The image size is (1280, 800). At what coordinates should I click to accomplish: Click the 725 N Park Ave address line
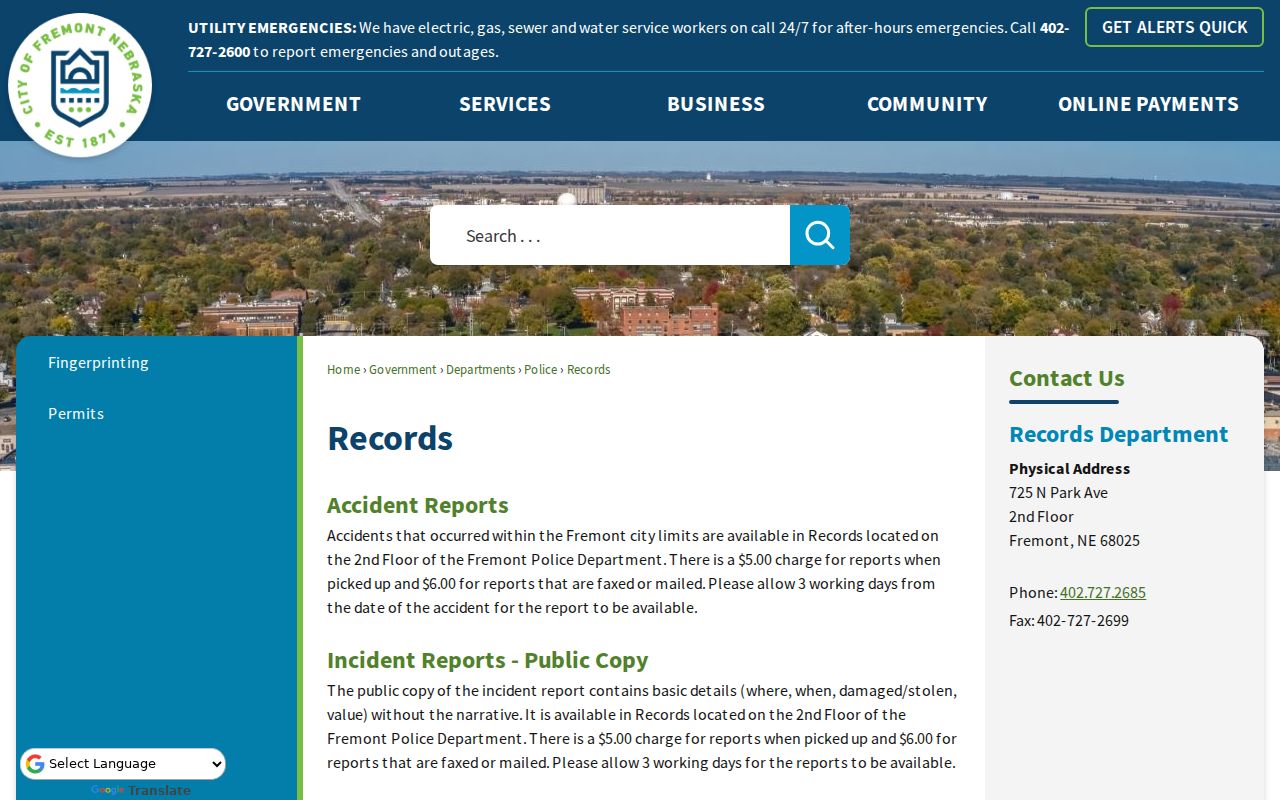point(1058,492)
